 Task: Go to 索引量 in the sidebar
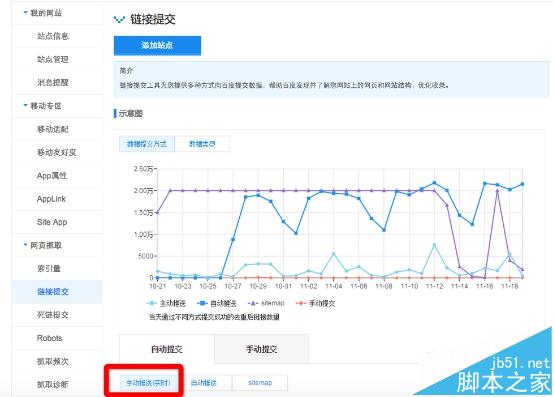(x=49, y=268)
